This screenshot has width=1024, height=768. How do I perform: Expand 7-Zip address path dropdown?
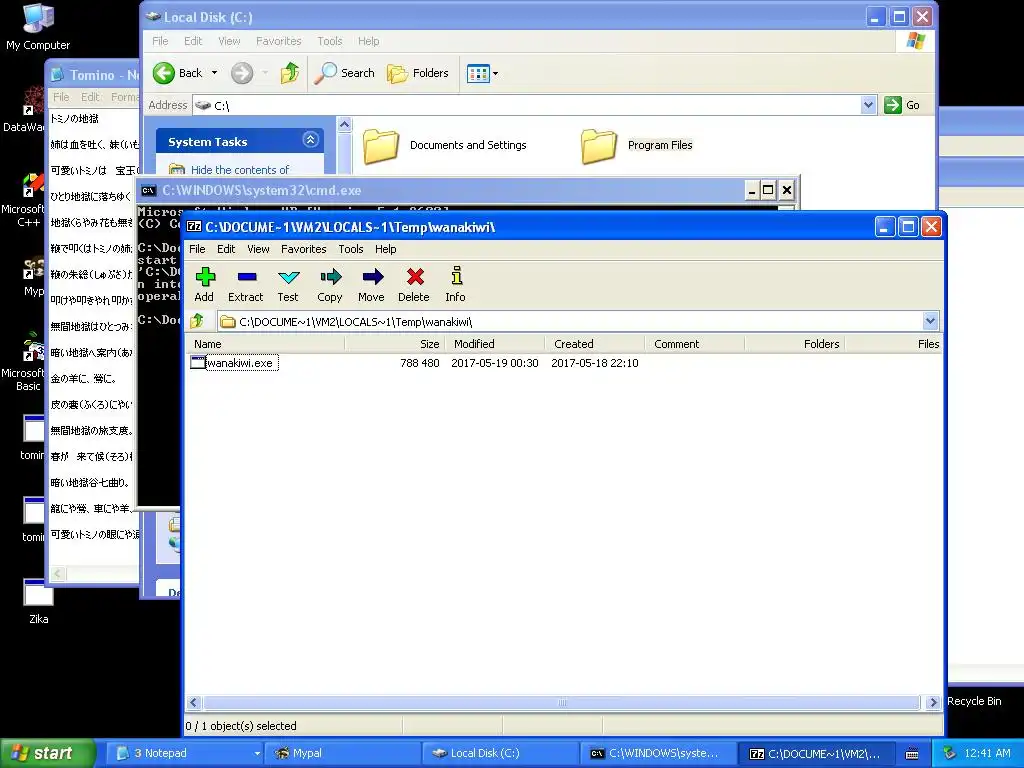[x=930, y=321]
